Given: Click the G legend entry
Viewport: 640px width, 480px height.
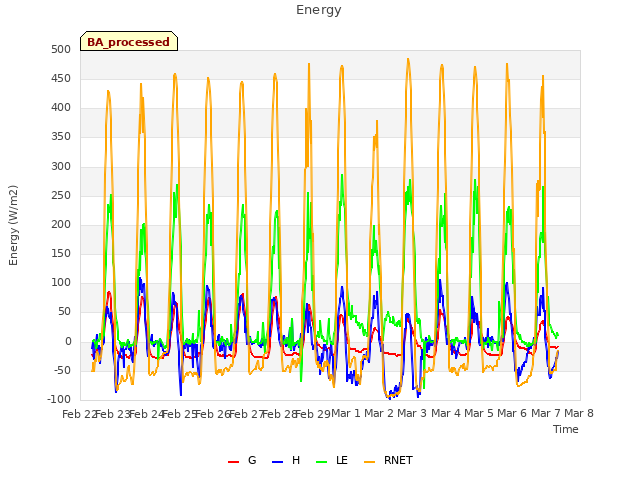Looking at the screenshot, I should pos(242,460).
